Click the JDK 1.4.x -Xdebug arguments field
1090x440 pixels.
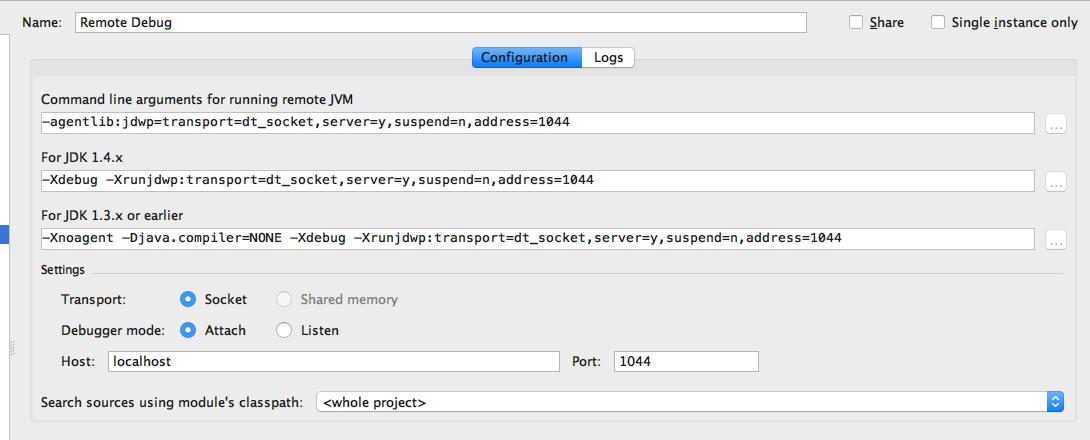[x=537, y=181]
